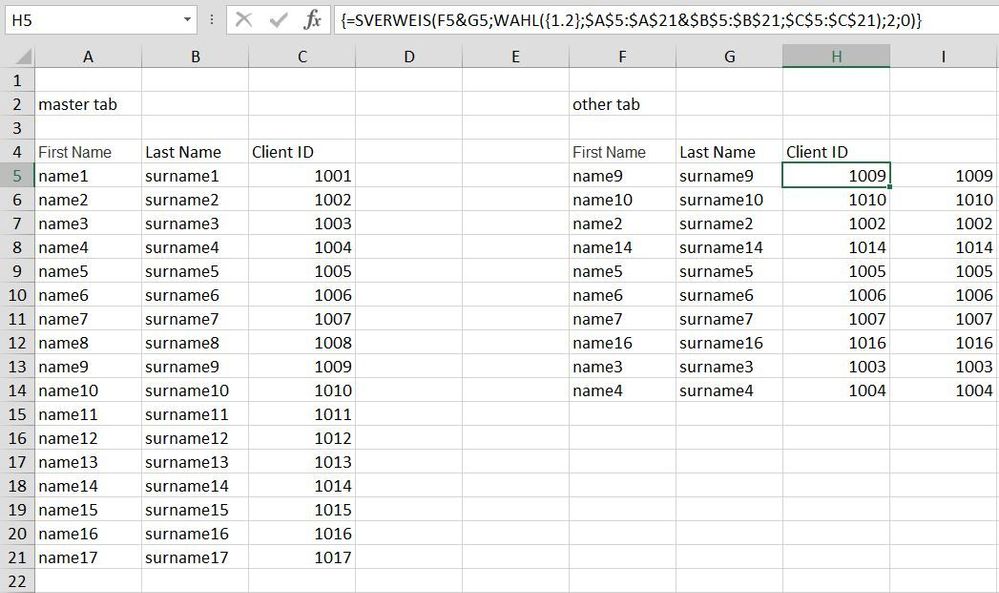Click 'Last Name' header in column G
The width and height of the screenshot is (999, 593).
[x=729, y=152]
